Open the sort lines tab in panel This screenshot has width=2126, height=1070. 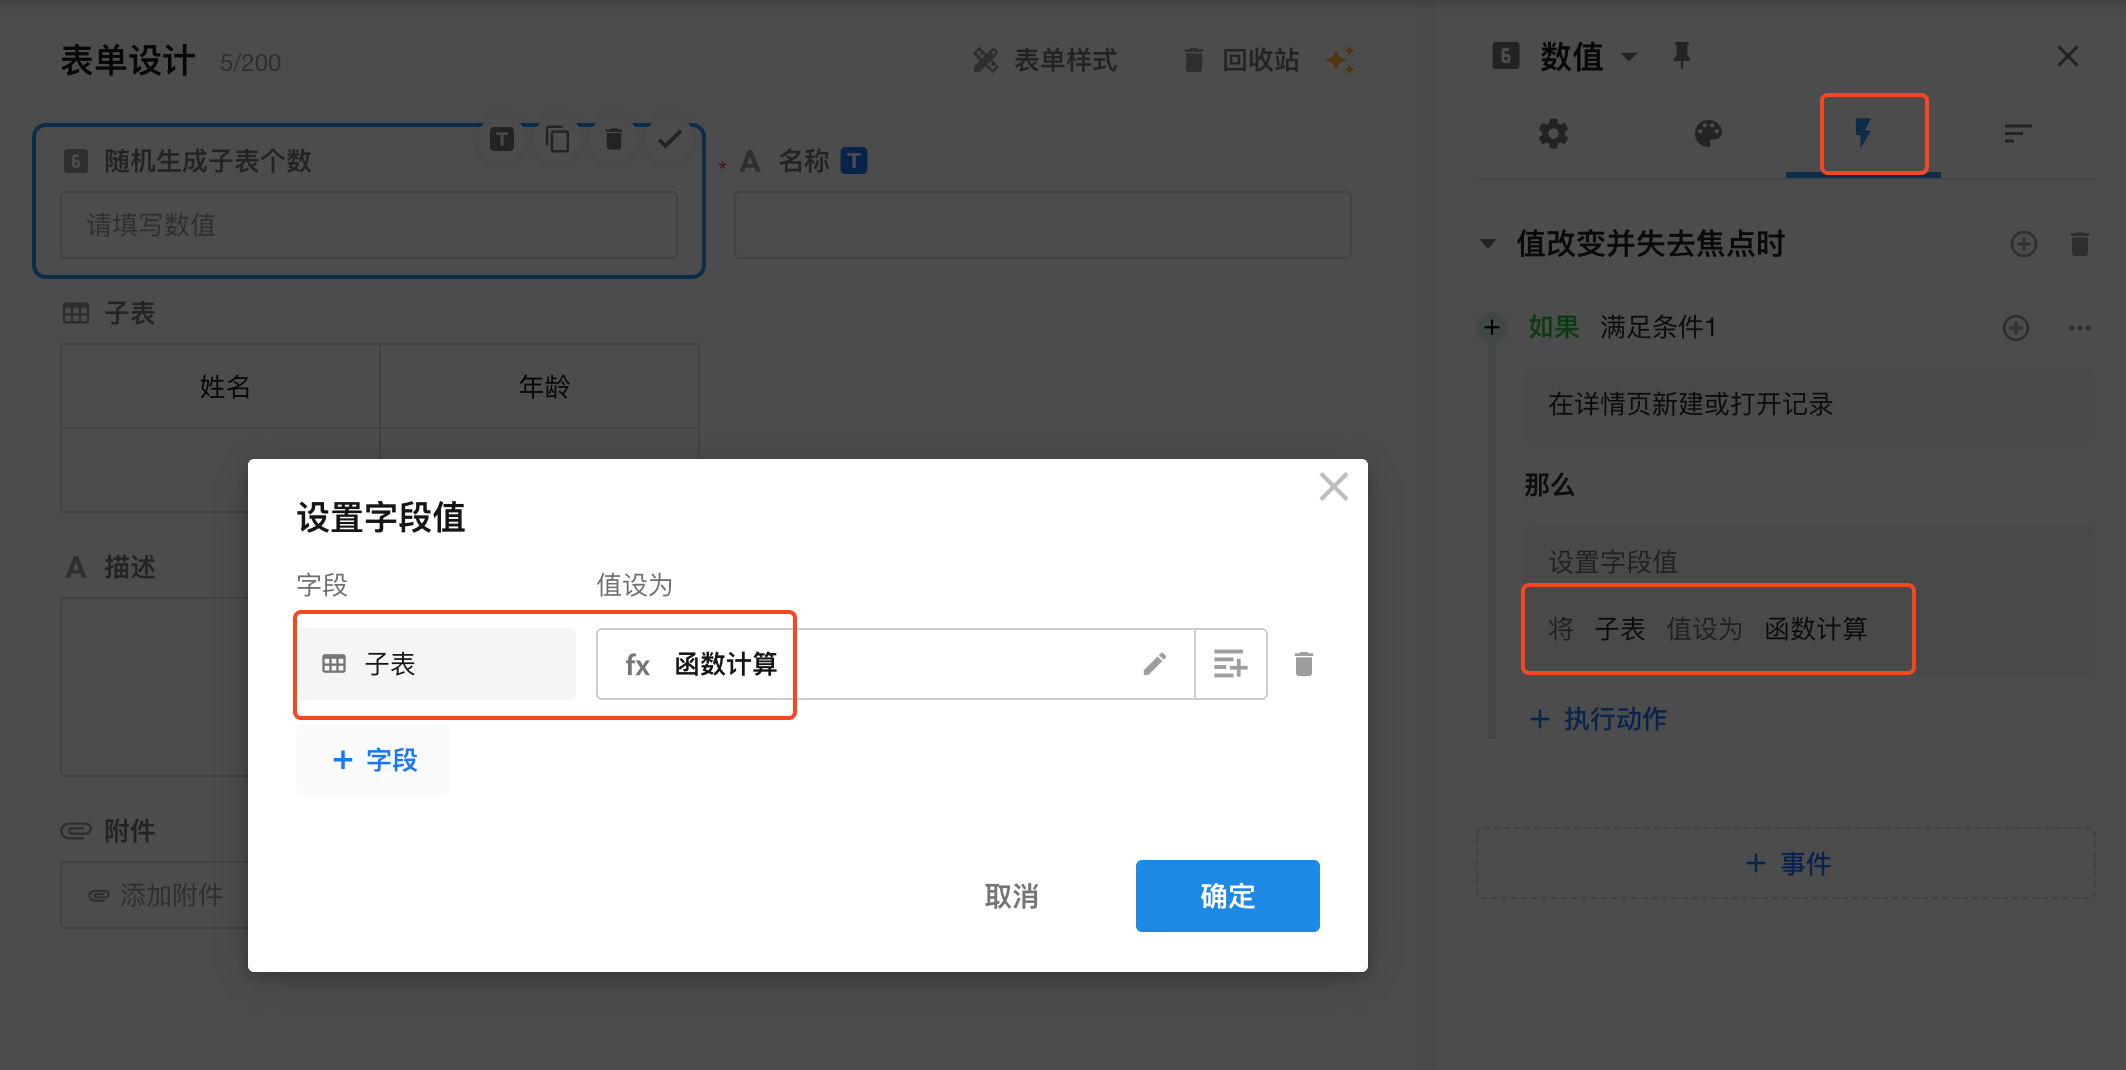pyautogui.click(x=2017, y=133)
